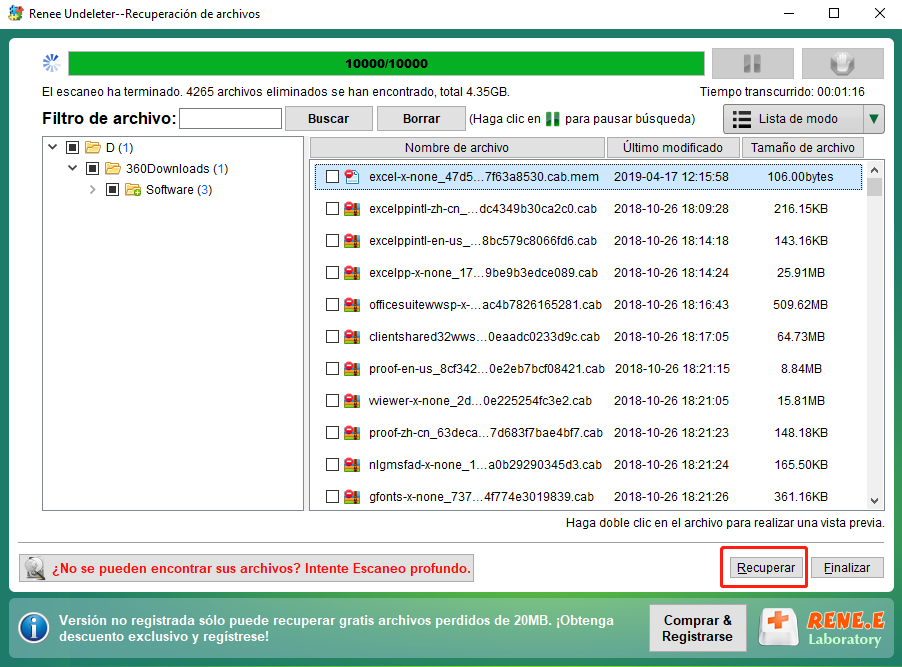Click file icon of excel-x-none cab.mem
Screen dimensions: 902x667
tap(352, 177)
